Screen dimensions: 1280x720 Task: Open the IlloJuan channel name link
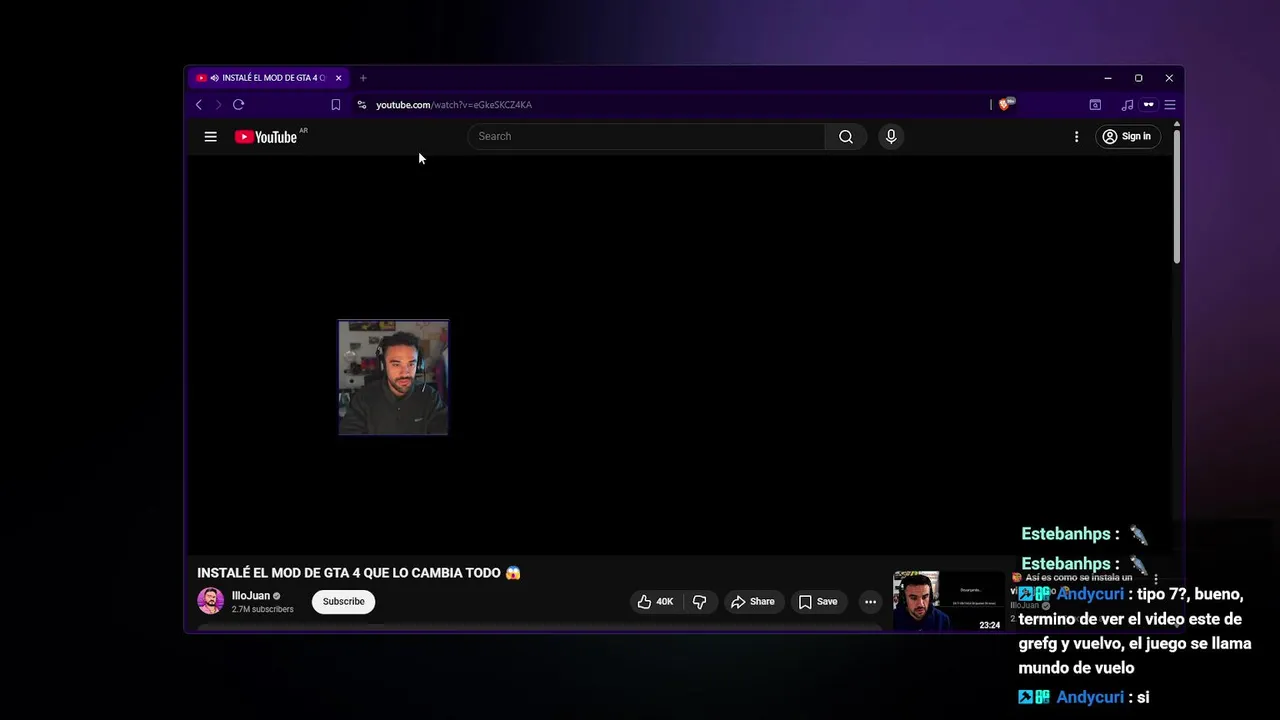[251, 596]
